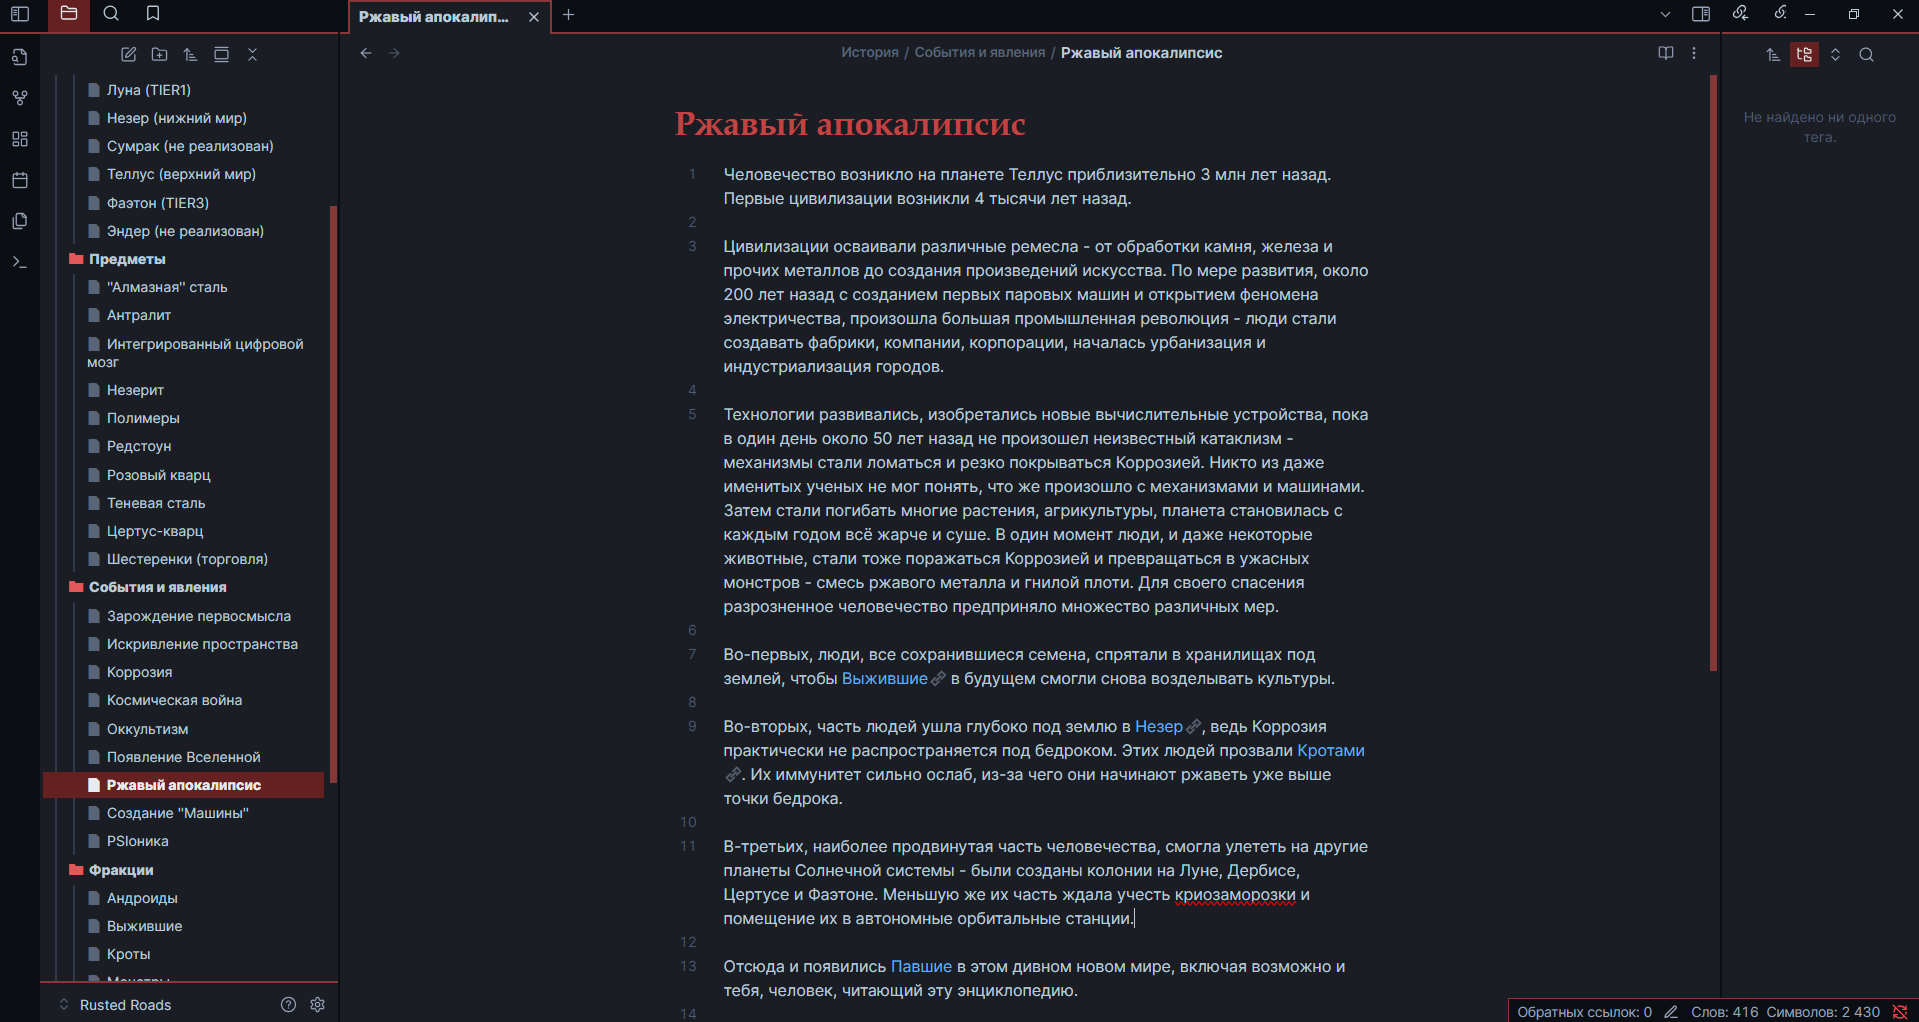
Task: Toggle the left sidebar panel icon
Action: (20, 14)
